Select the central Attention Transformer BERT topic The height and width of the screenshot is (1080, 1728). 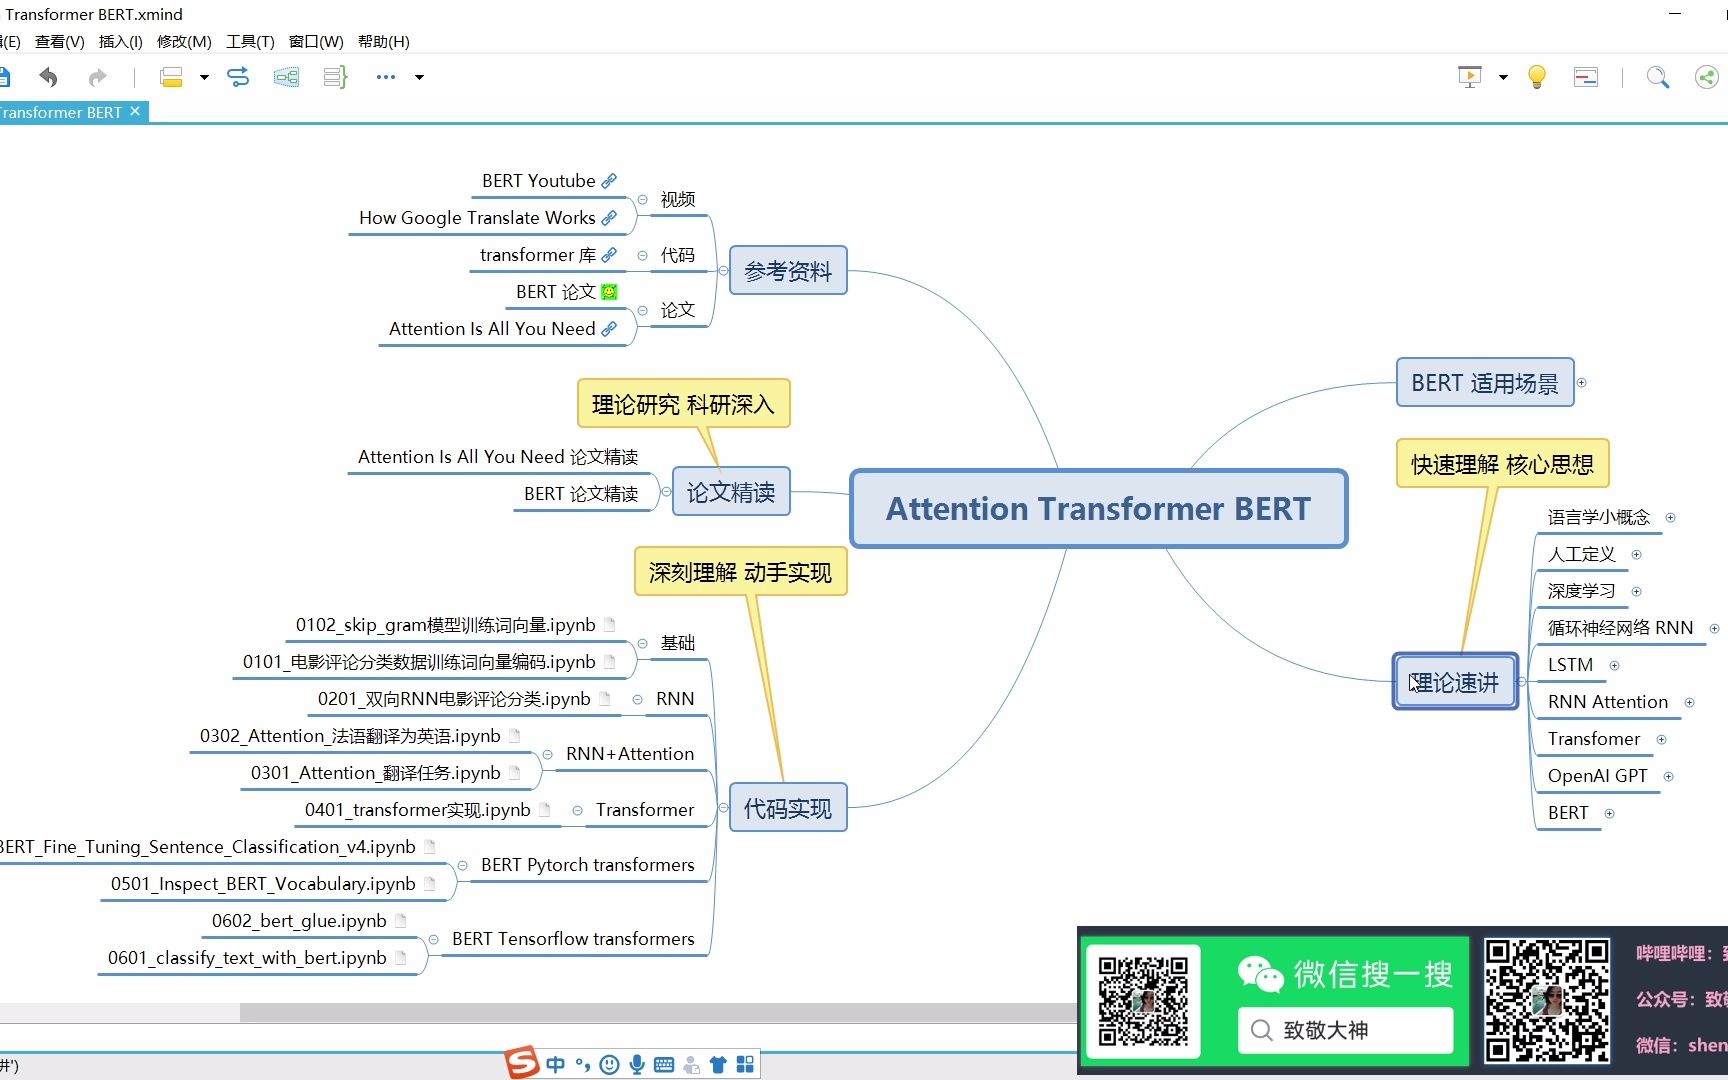click(x=1098, y=509)
